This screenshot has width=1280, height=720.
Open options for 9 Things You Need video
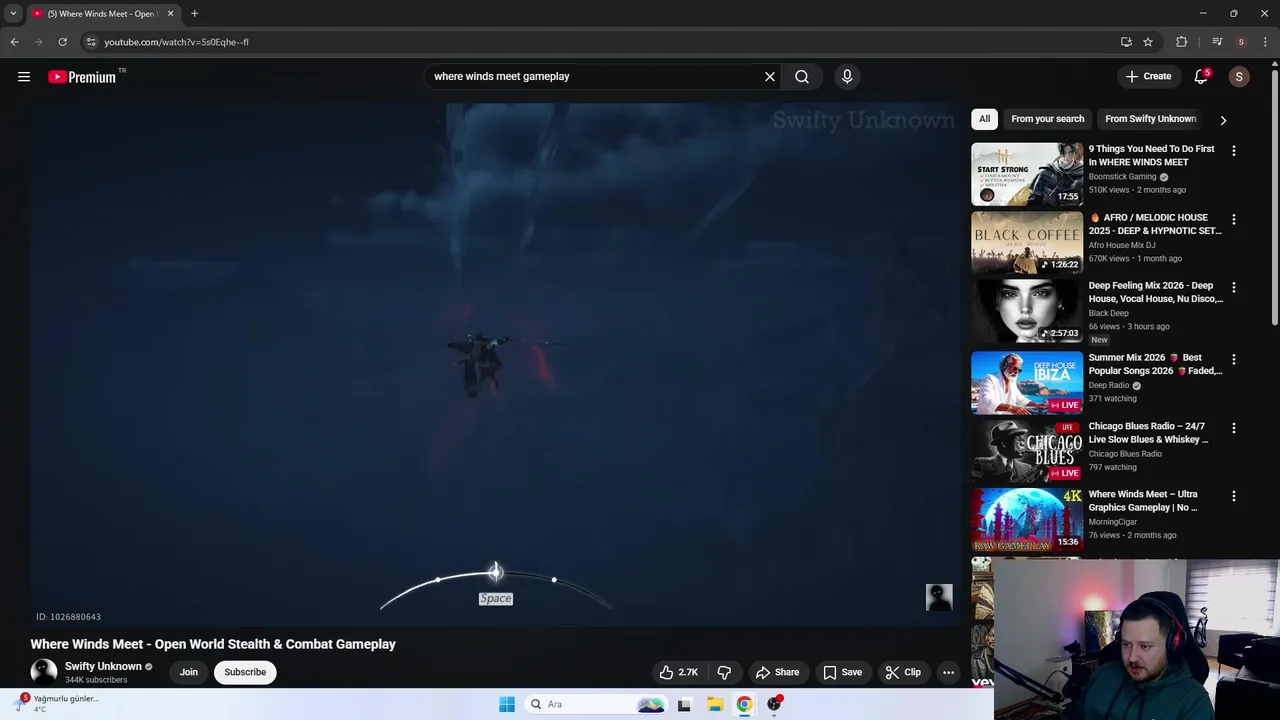[x=1233, y=151]
